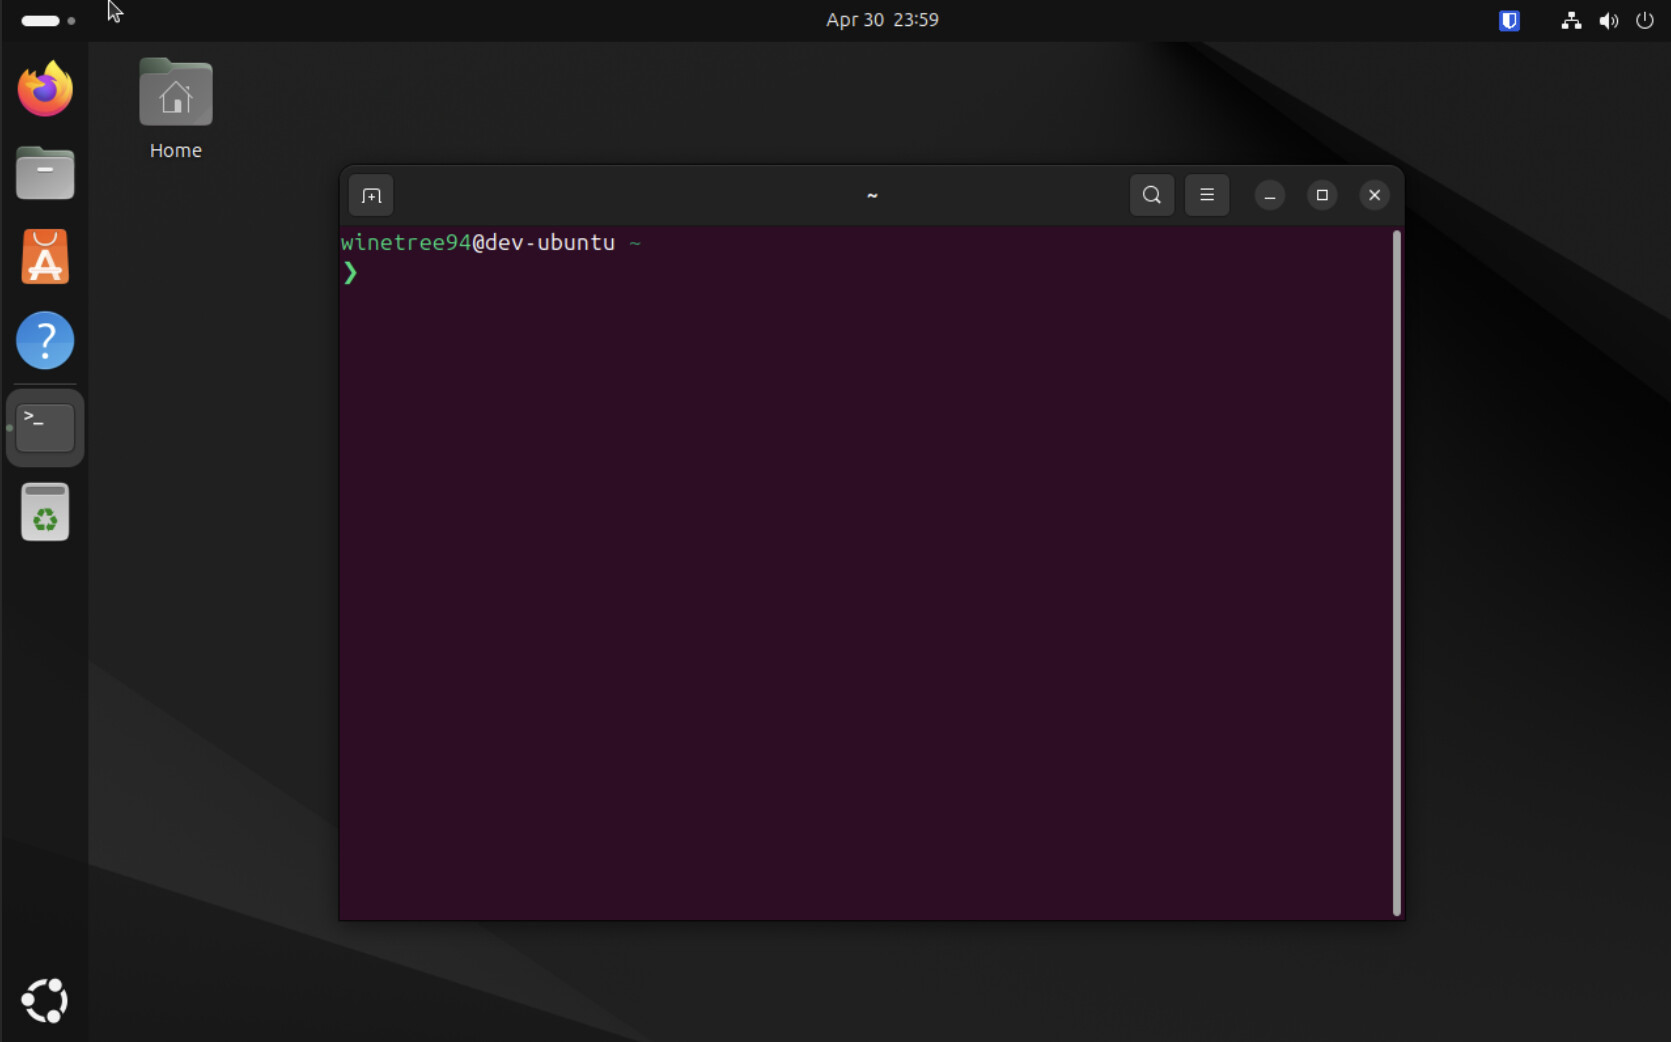Open Ubuntu App Center
1671x1042 pixels.
[45, 257]
